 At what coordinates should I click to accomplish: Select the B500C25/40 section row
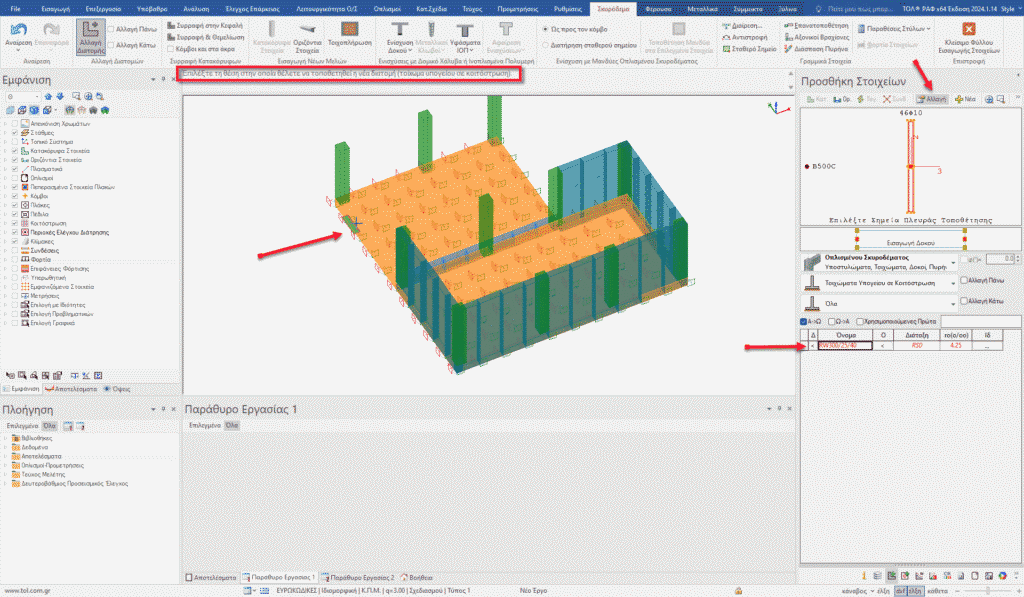(x=844, y=346)
